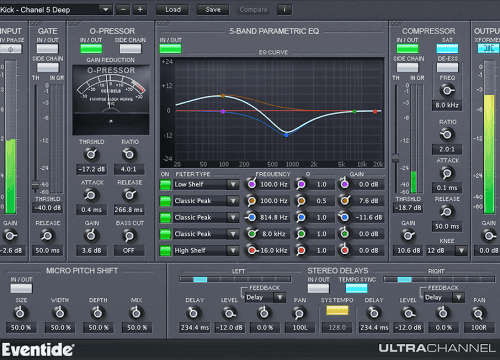Click the Micro Pitch Shift Depth knob
This screenshot has width=500, height=360.
98,313
